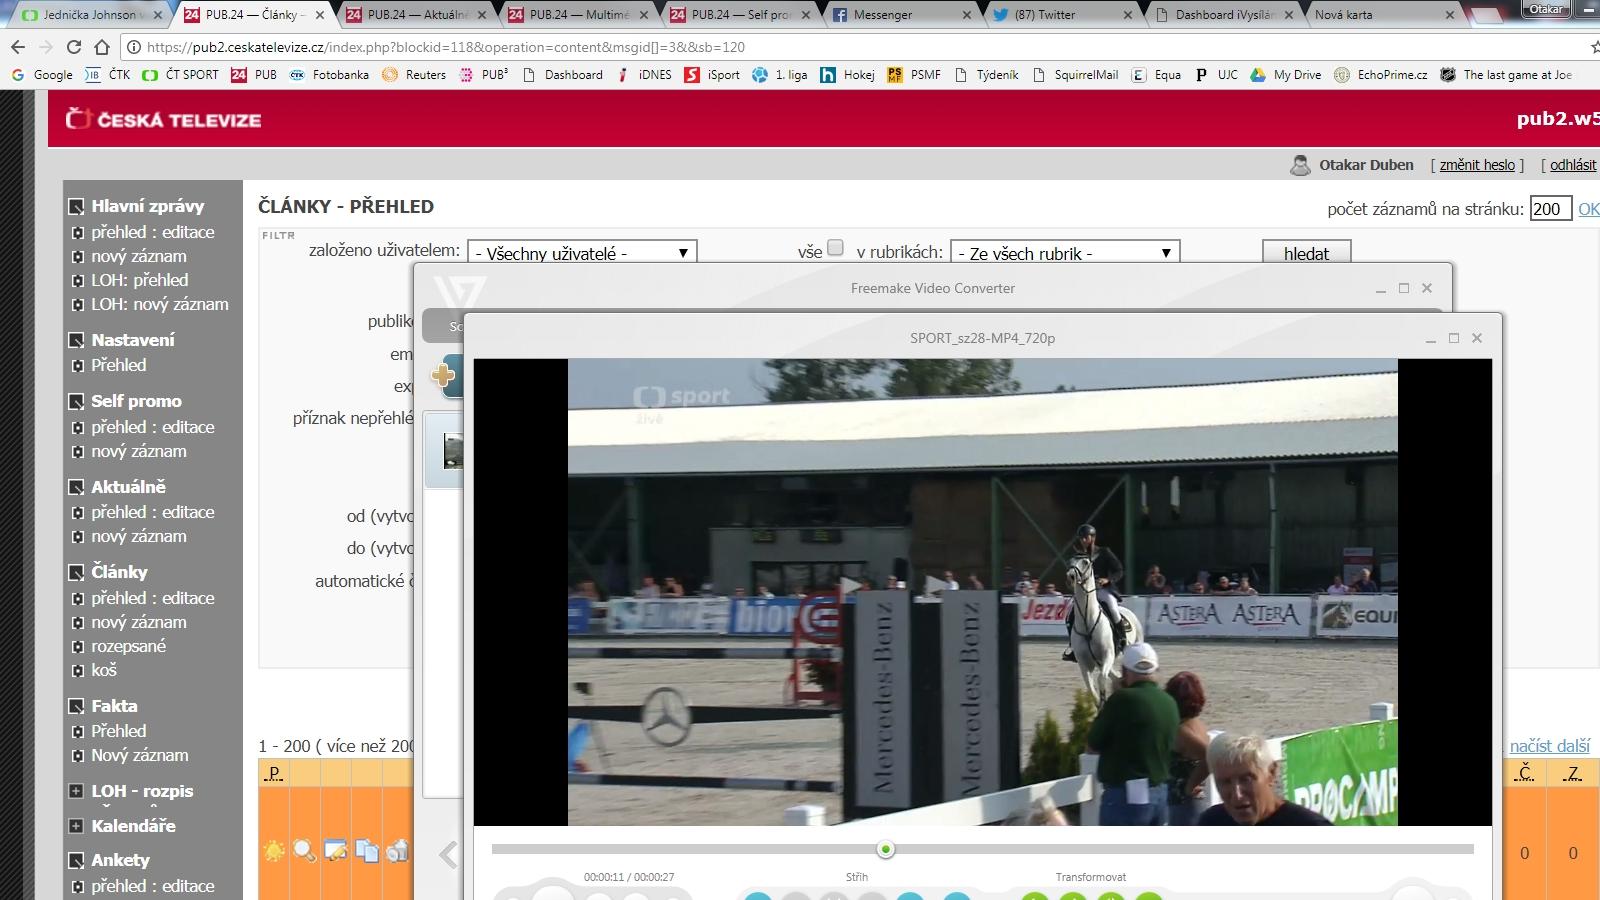1600x900 pixels.
Task: Click the left chevron arrow in Freemake window
Action: (x=448, y=855)
